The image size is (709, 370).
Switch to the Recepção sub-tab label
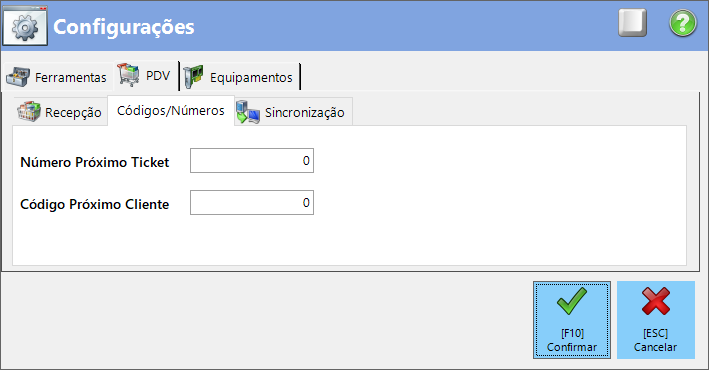[73, 112]
